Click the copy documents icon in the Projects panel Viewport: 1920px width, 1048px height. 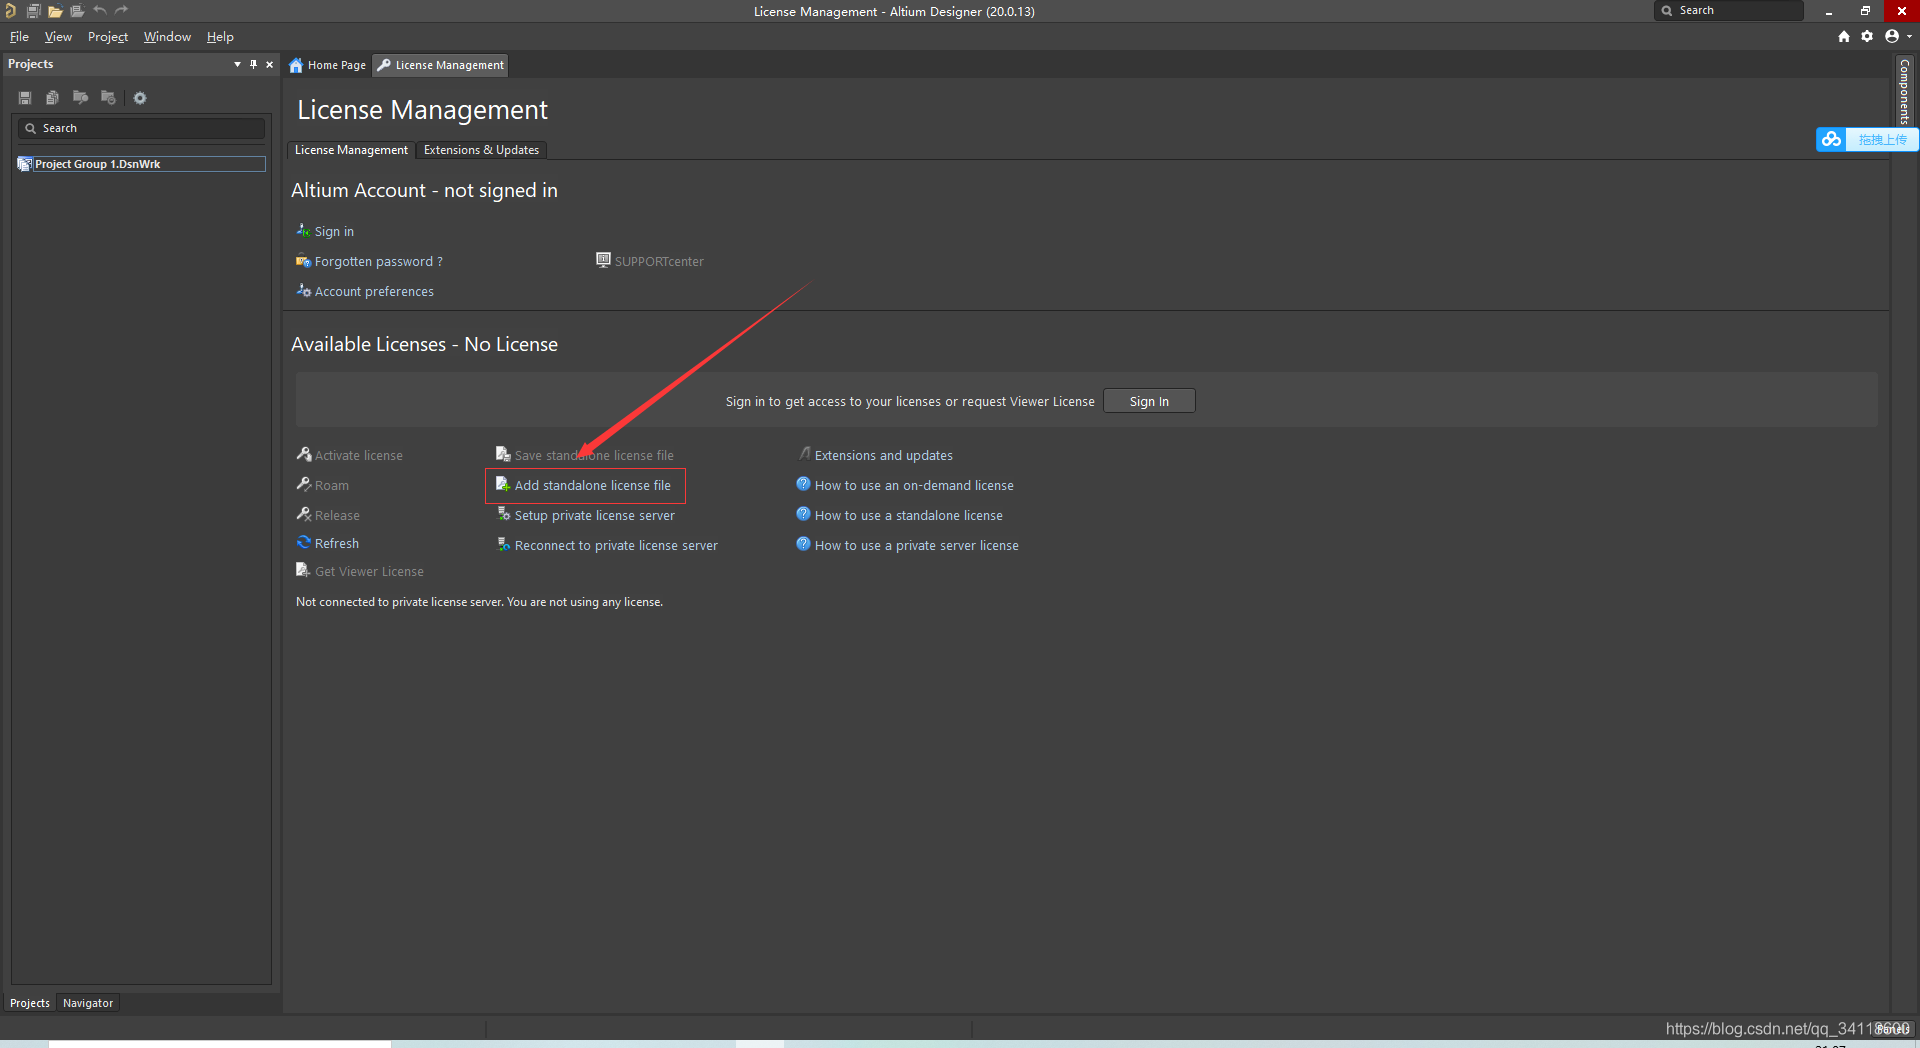point(52,98)
